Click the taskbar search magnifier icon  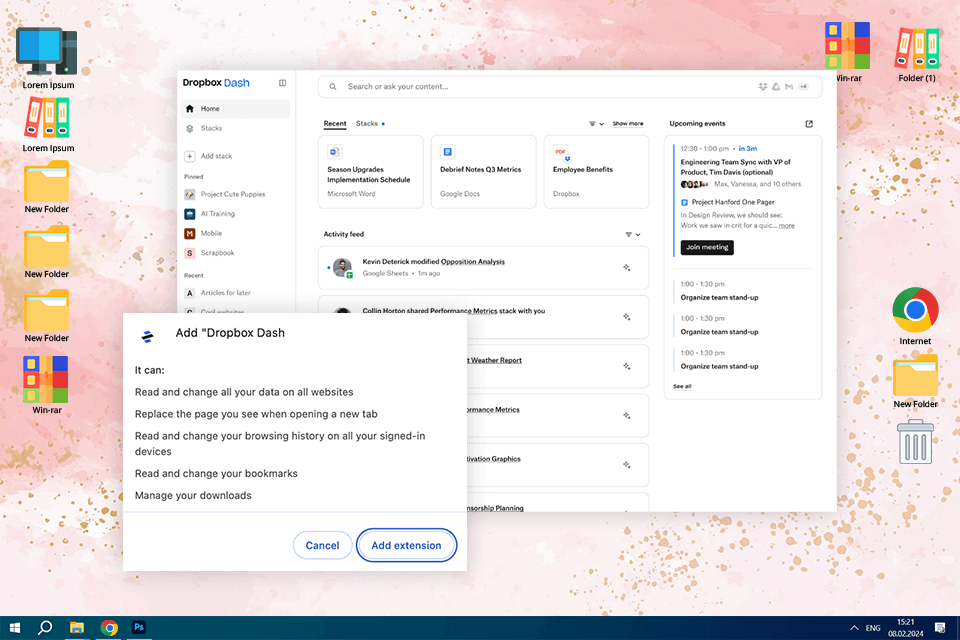pyautogui.click(x=45, y=628)
